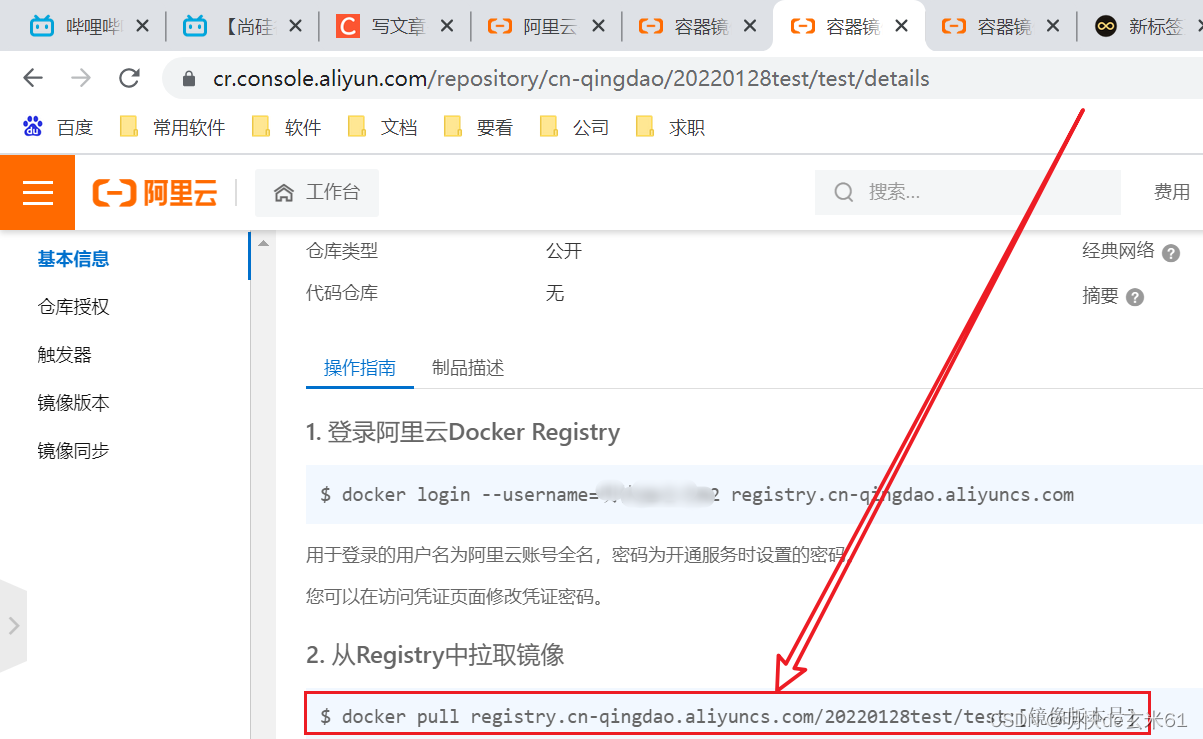Expand the collapsed left side panel arrow
Image resolution: width=1203 pixels, height=739 pixels.
pos(13,626)
